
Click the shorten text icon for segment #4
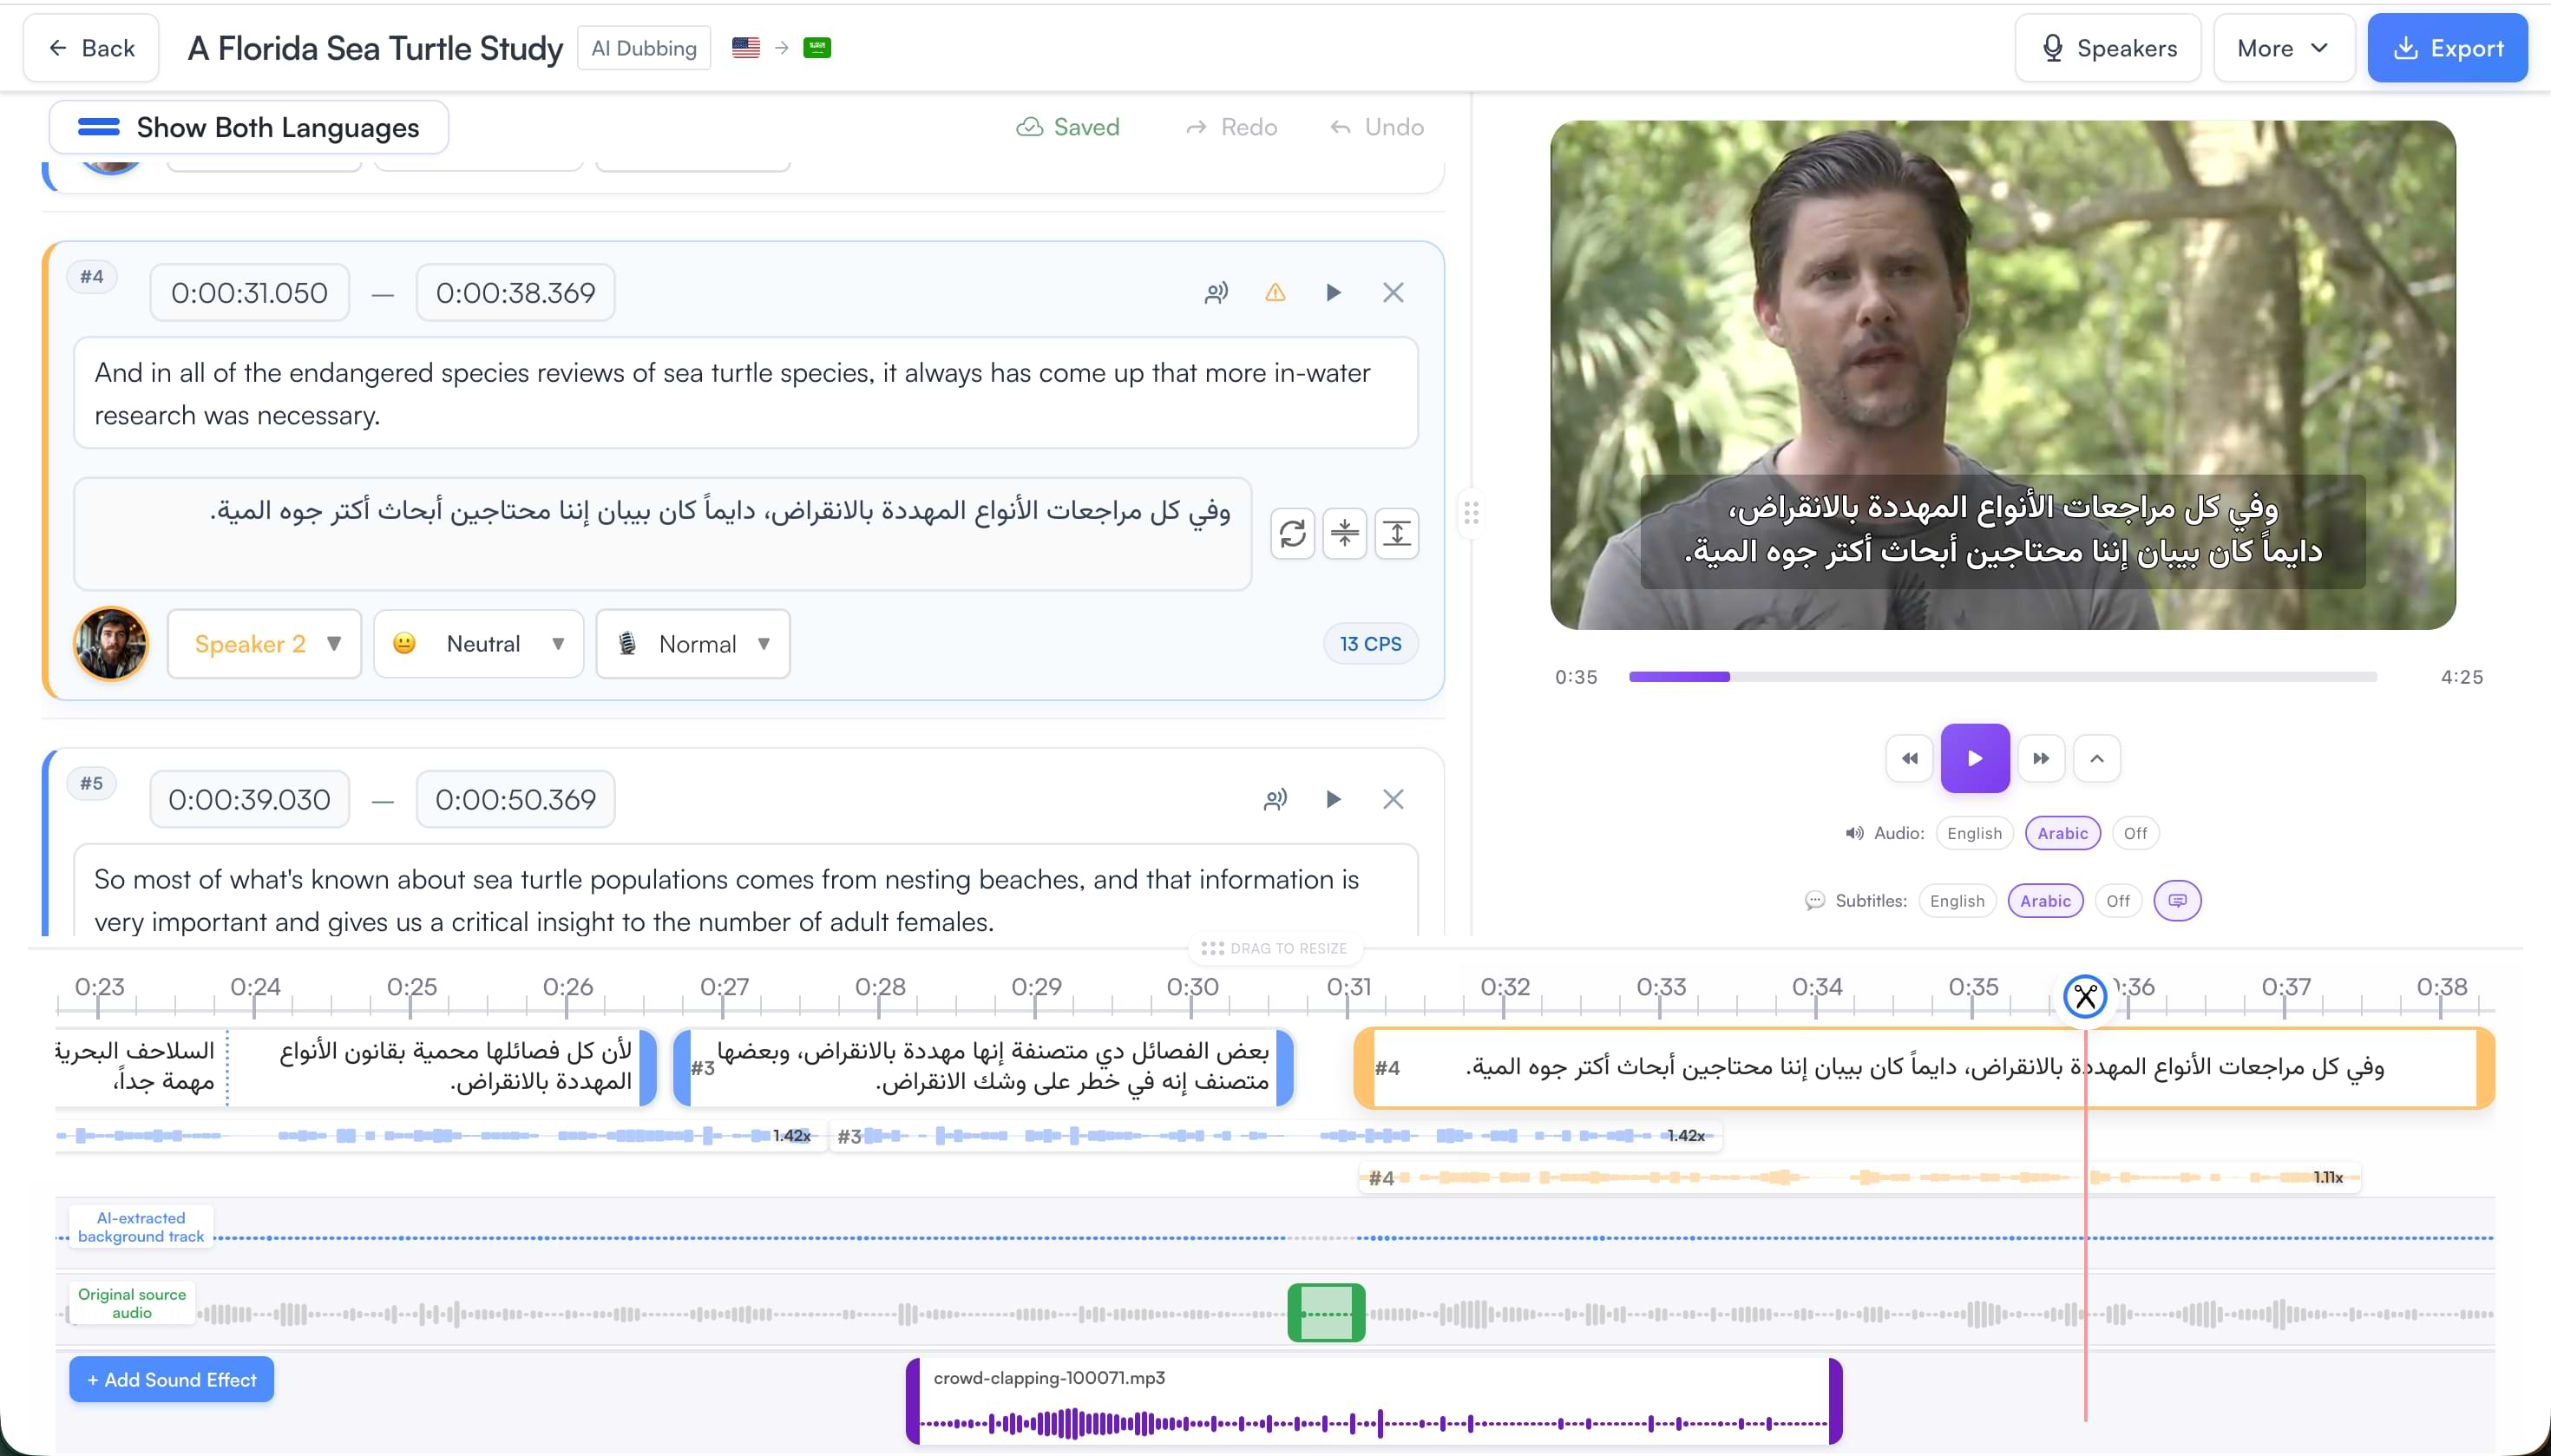(1345, 534)
